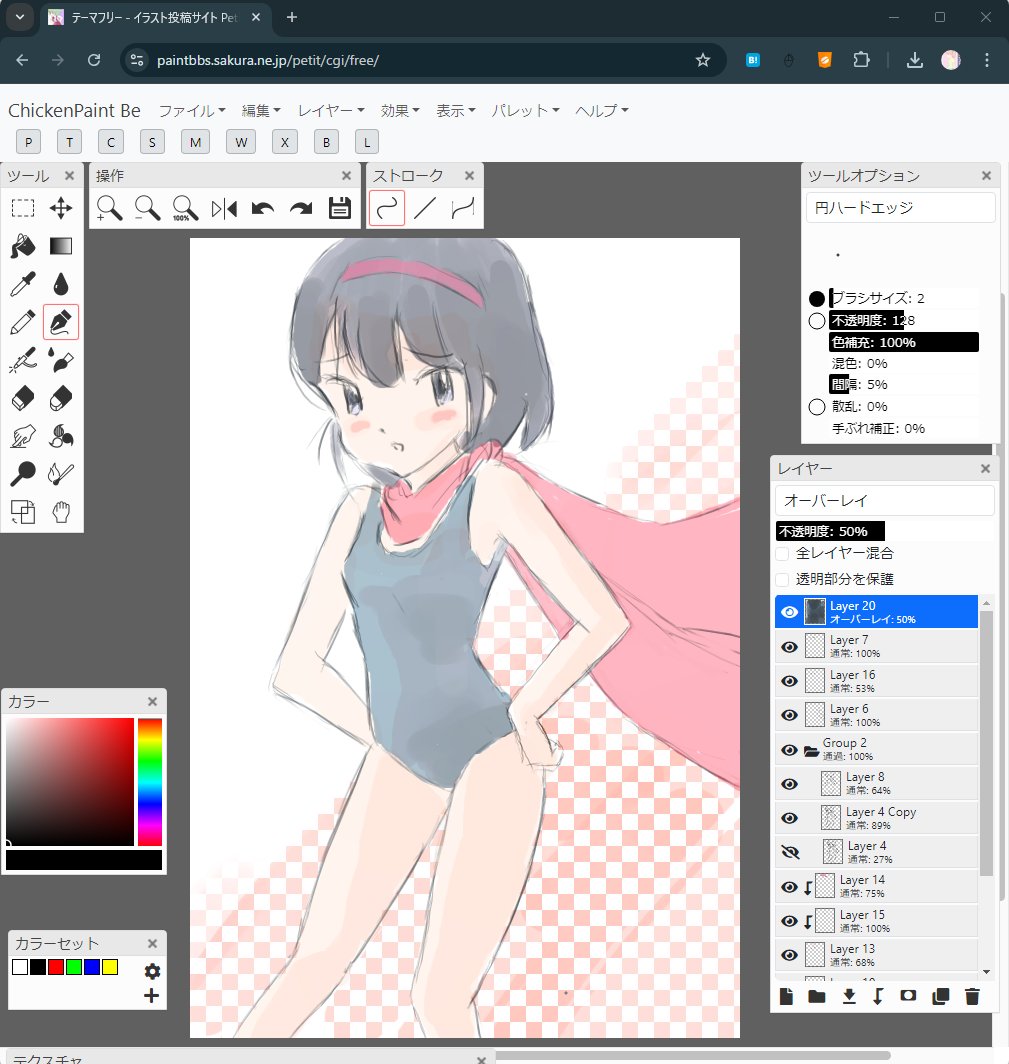Image resolution: width=1009 pixels, height=1064 pixels.
Task: Select the move tool
Action: [x=61, y=208]
